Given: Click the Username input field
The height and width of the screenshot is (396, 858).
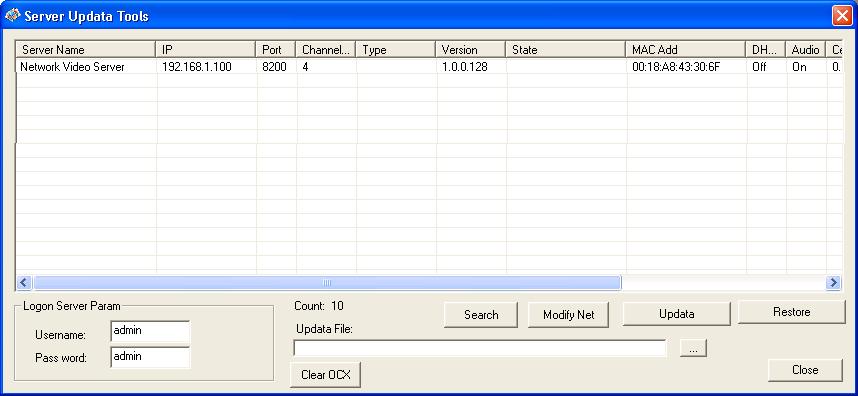Looking at the screenshot, I should point(150,331).
